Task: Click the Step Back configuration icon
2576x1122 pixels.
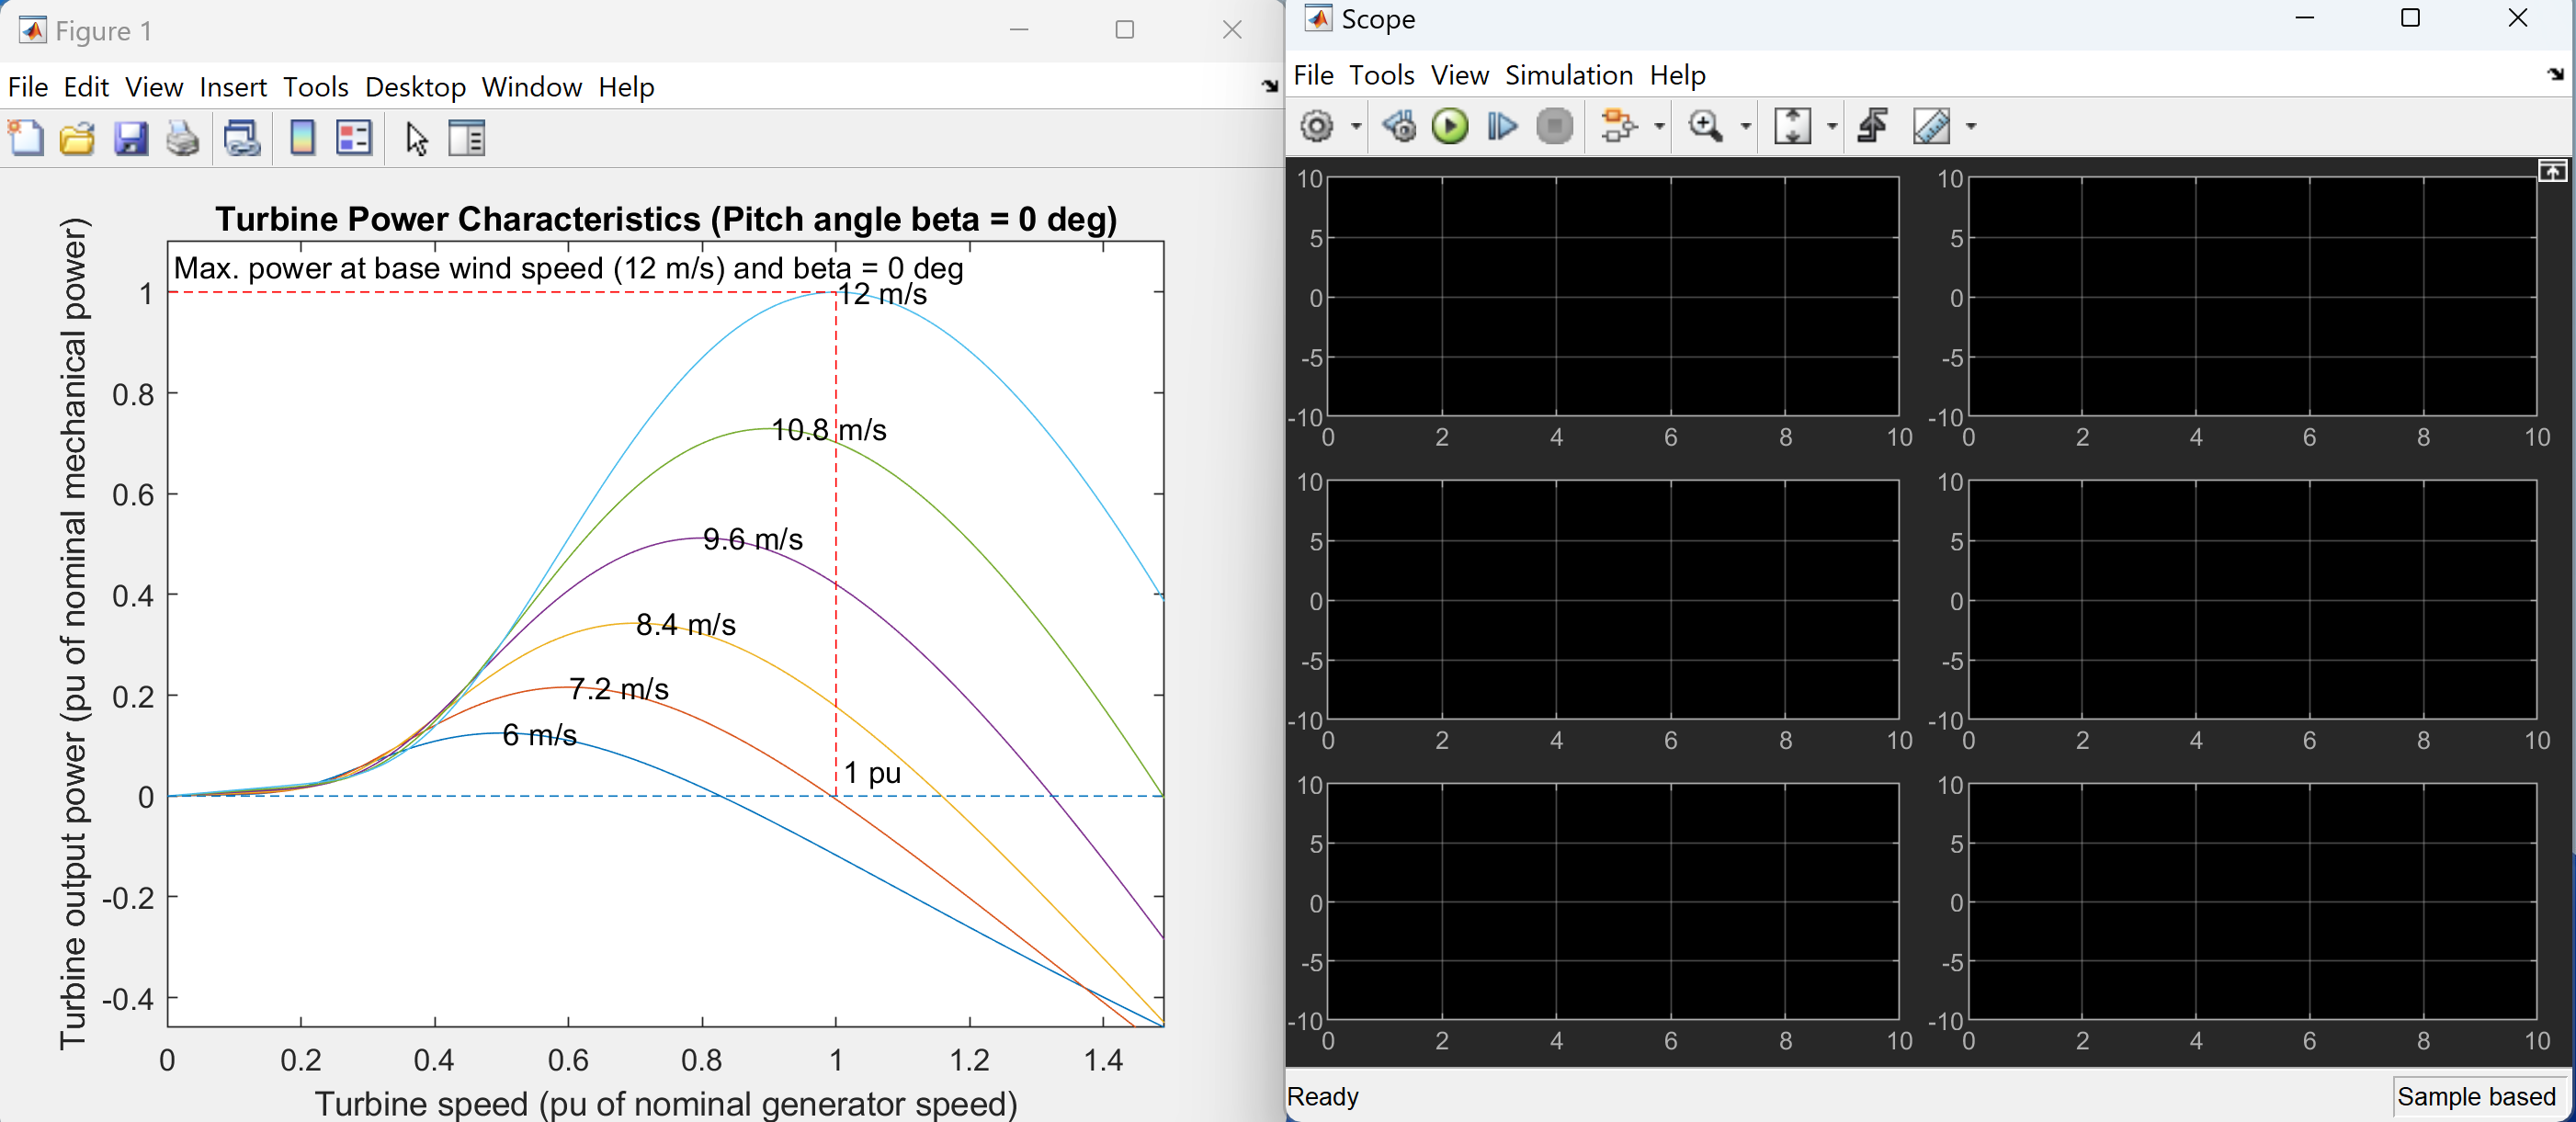Action: [x=1398, y=127]
